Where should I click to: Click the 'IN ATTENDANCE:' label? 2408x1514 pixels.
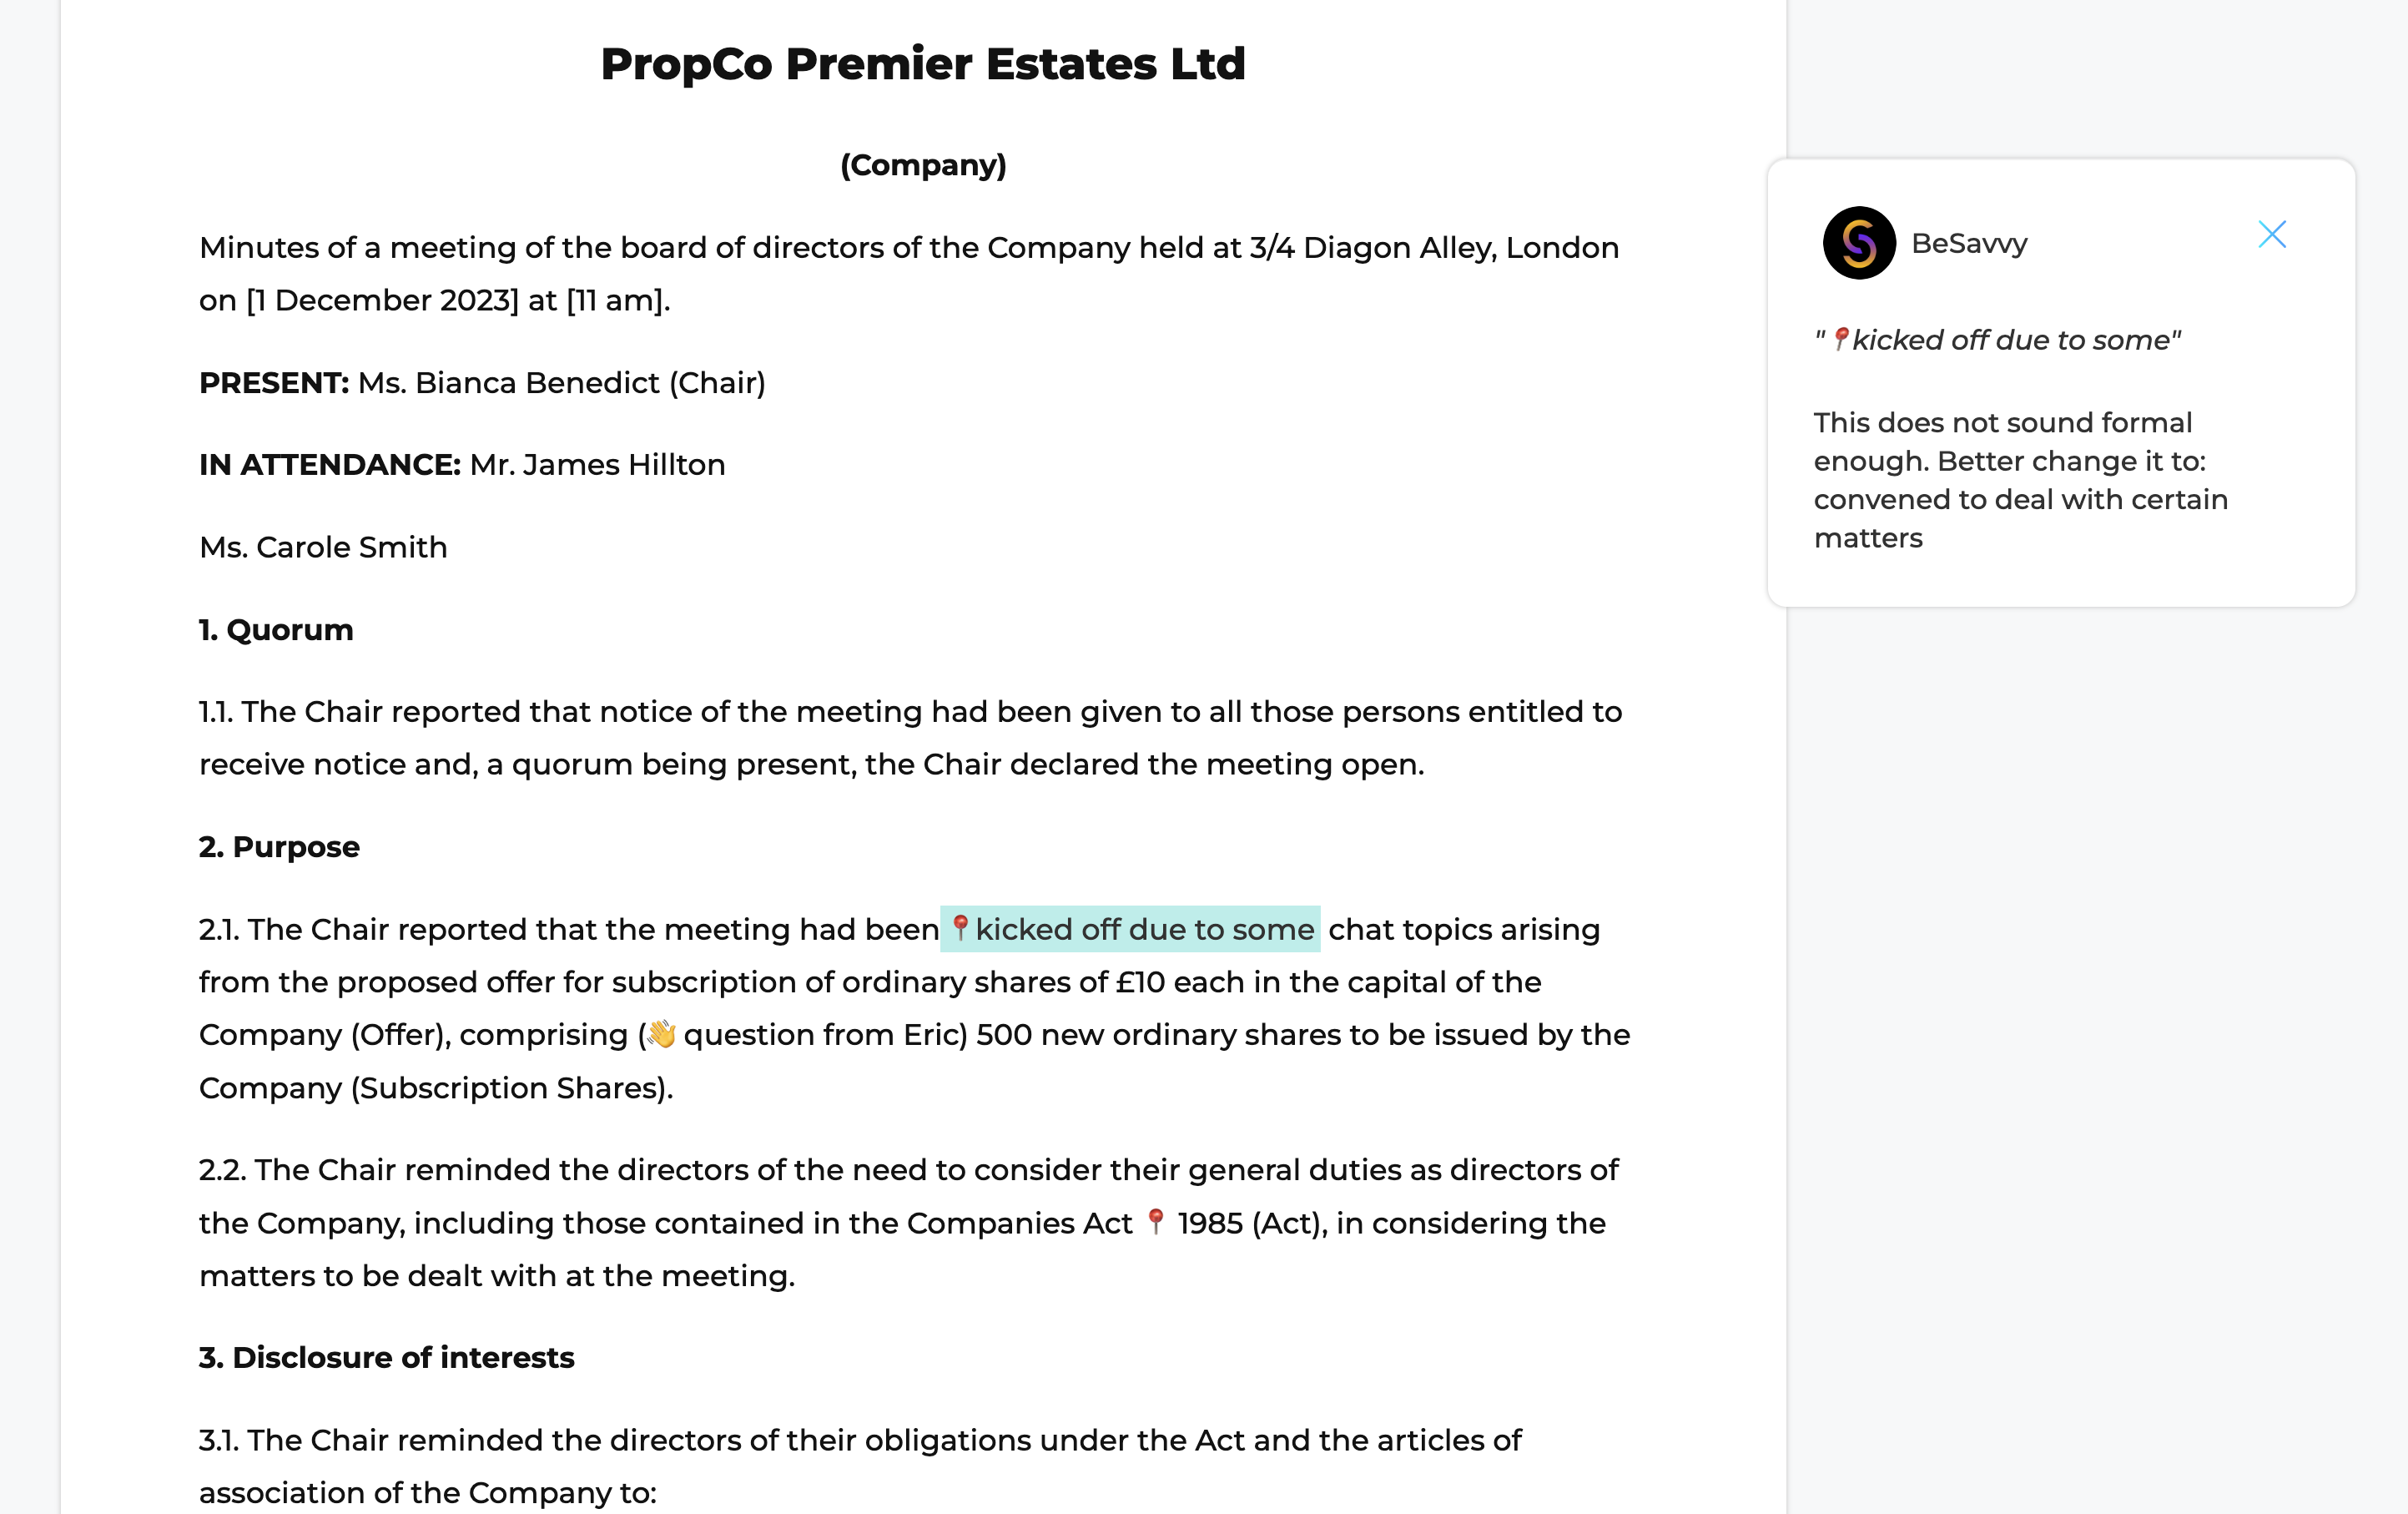[330, 465]
